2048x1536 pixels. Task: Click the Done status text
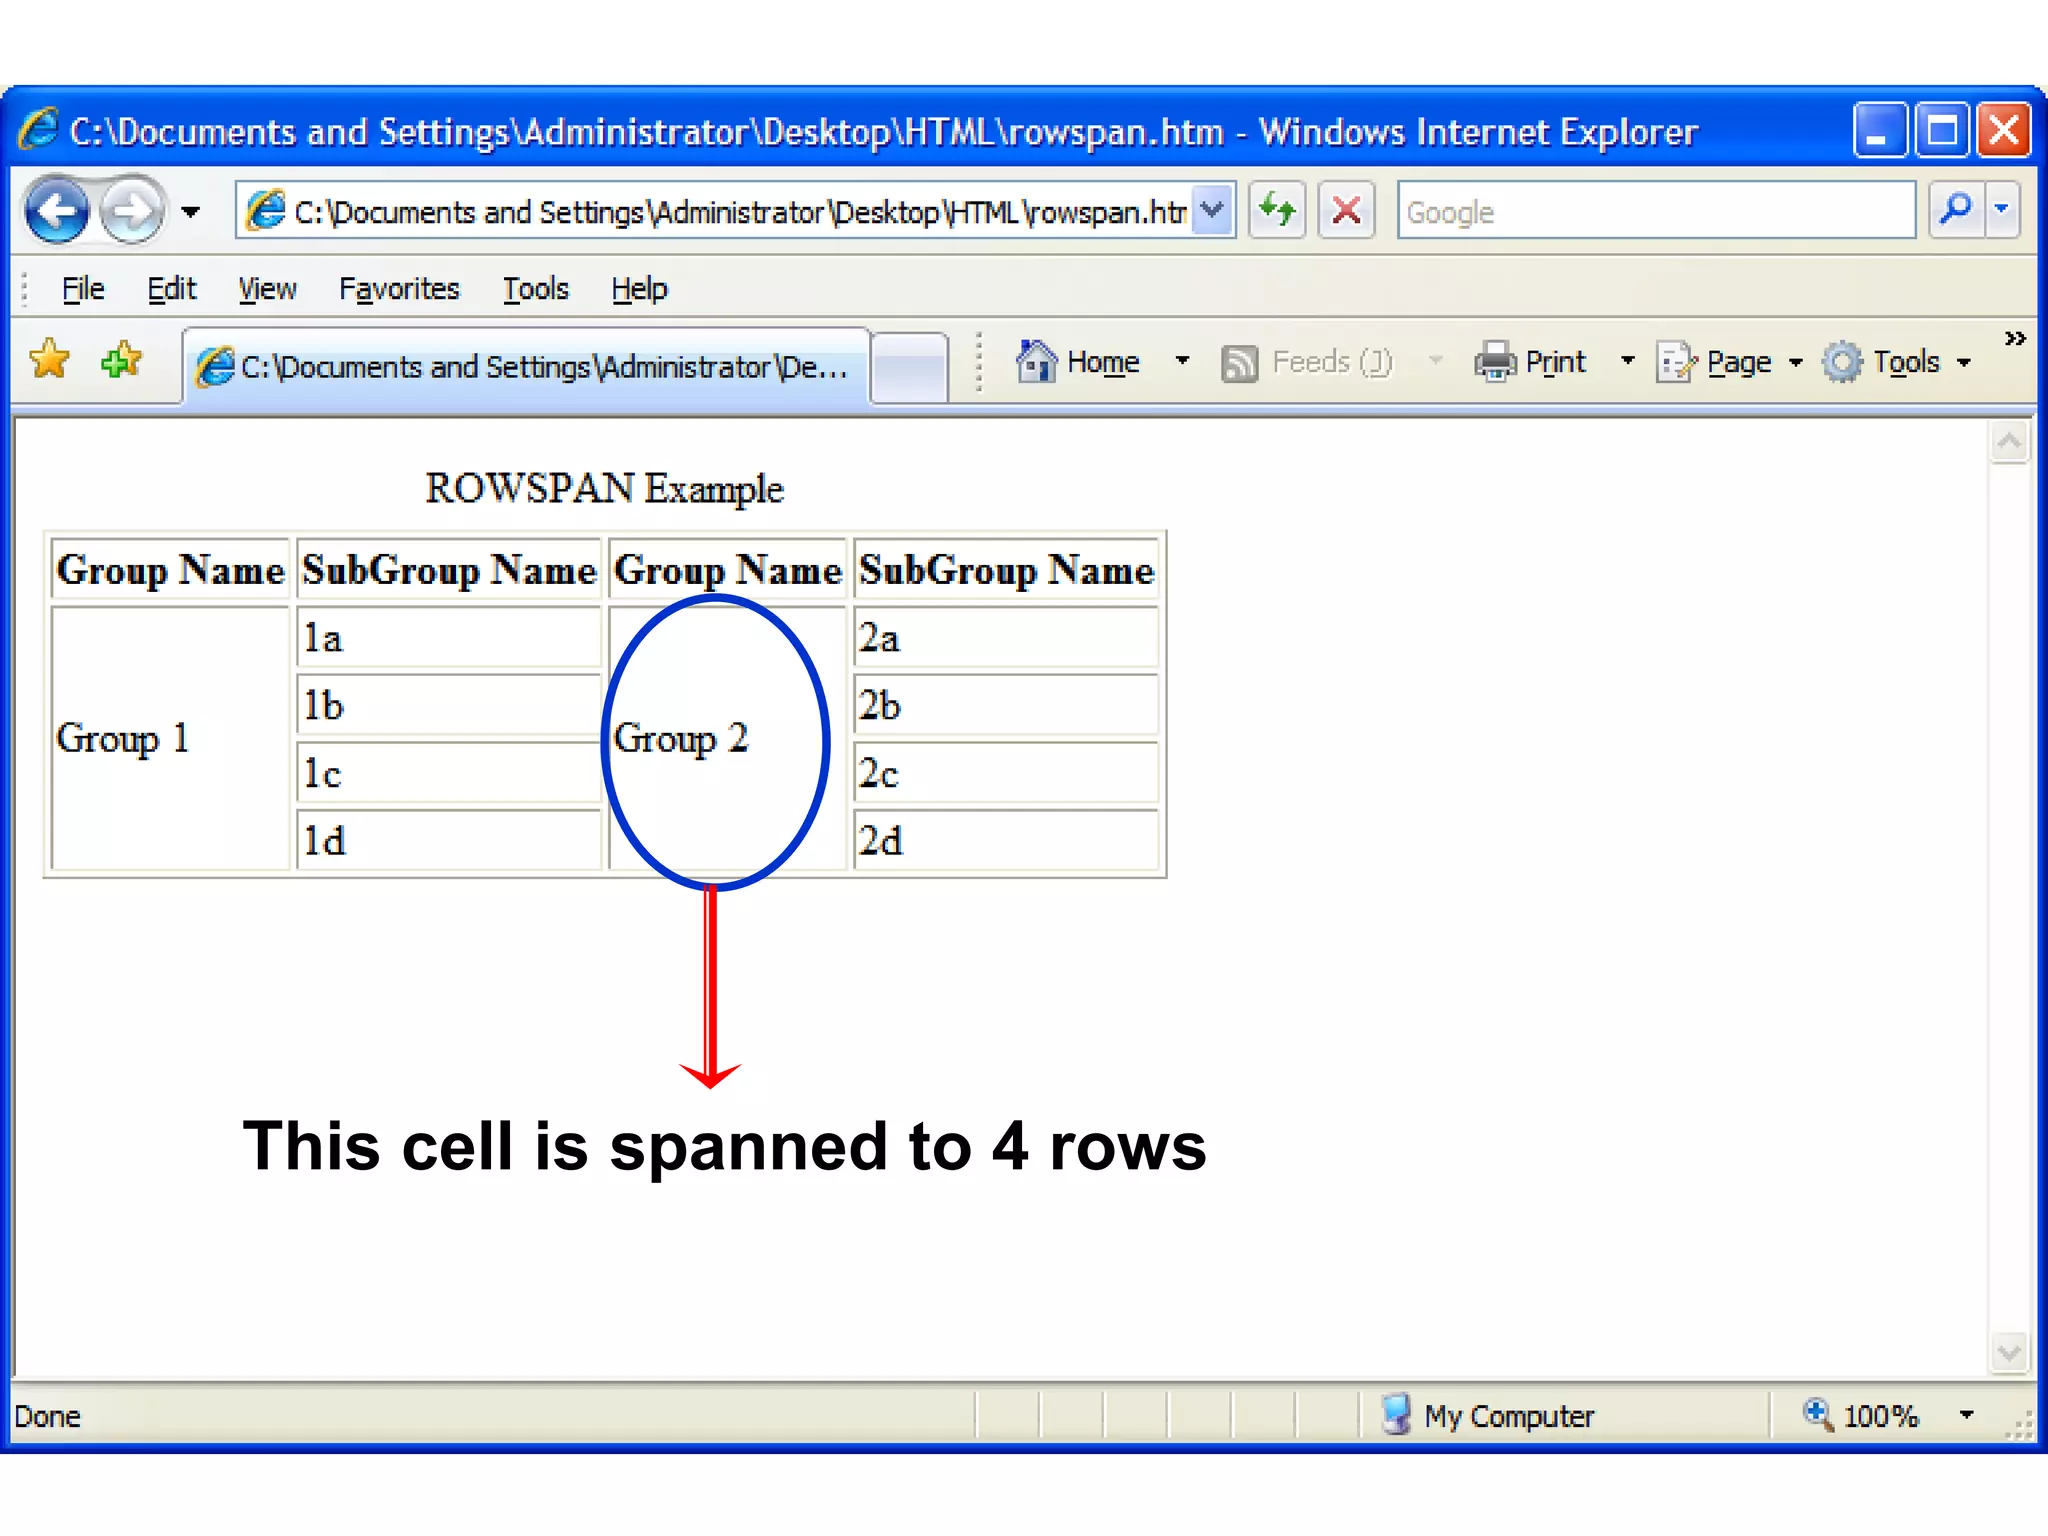click(x=47, y=1417)
